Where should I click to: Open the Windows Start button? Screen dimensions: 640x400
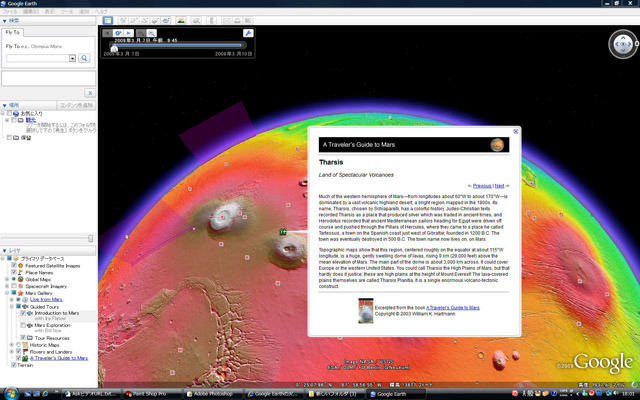point(11,393)
